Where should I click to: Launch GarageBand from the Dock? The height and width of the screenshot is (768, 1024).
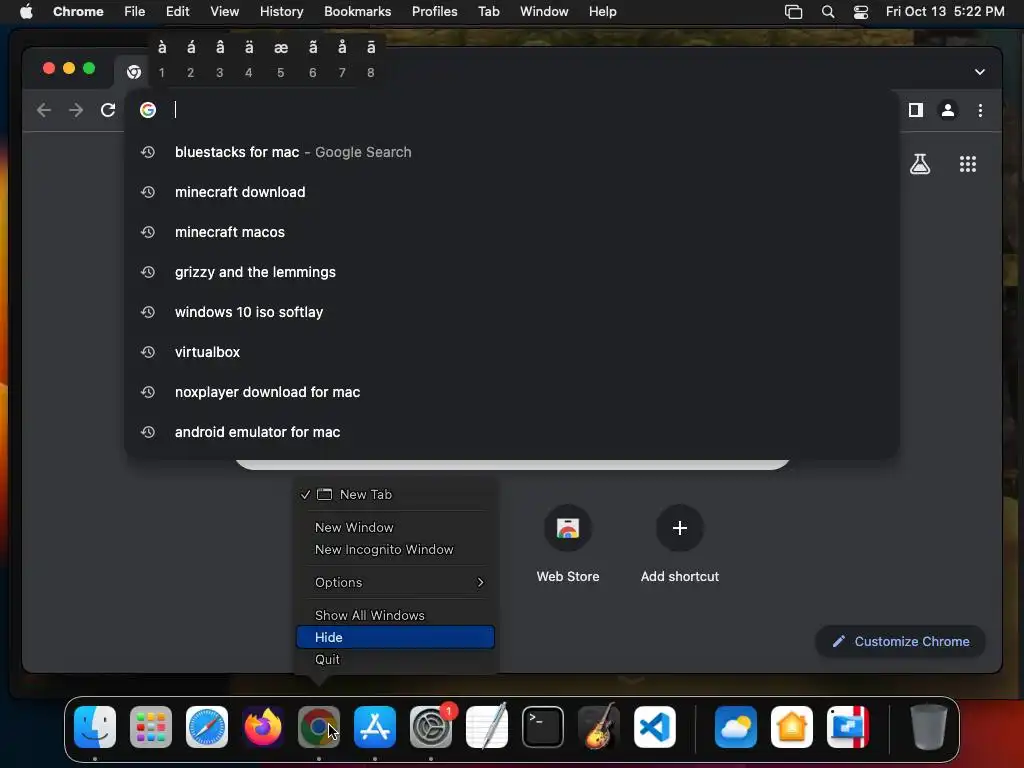point(599,726)
